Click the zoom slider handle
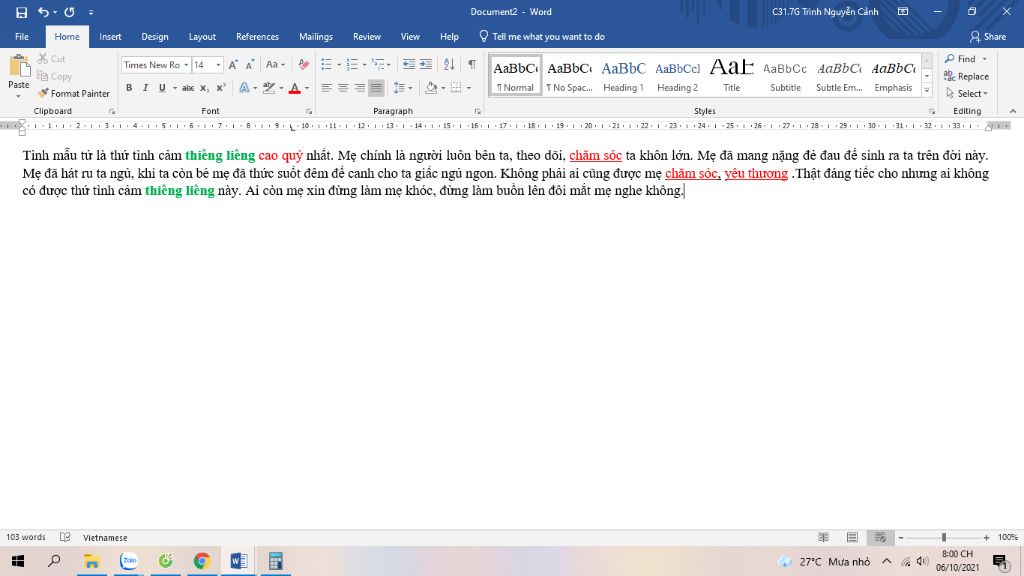The width and height of the screenshot is (1024, 576). [944, 537]
